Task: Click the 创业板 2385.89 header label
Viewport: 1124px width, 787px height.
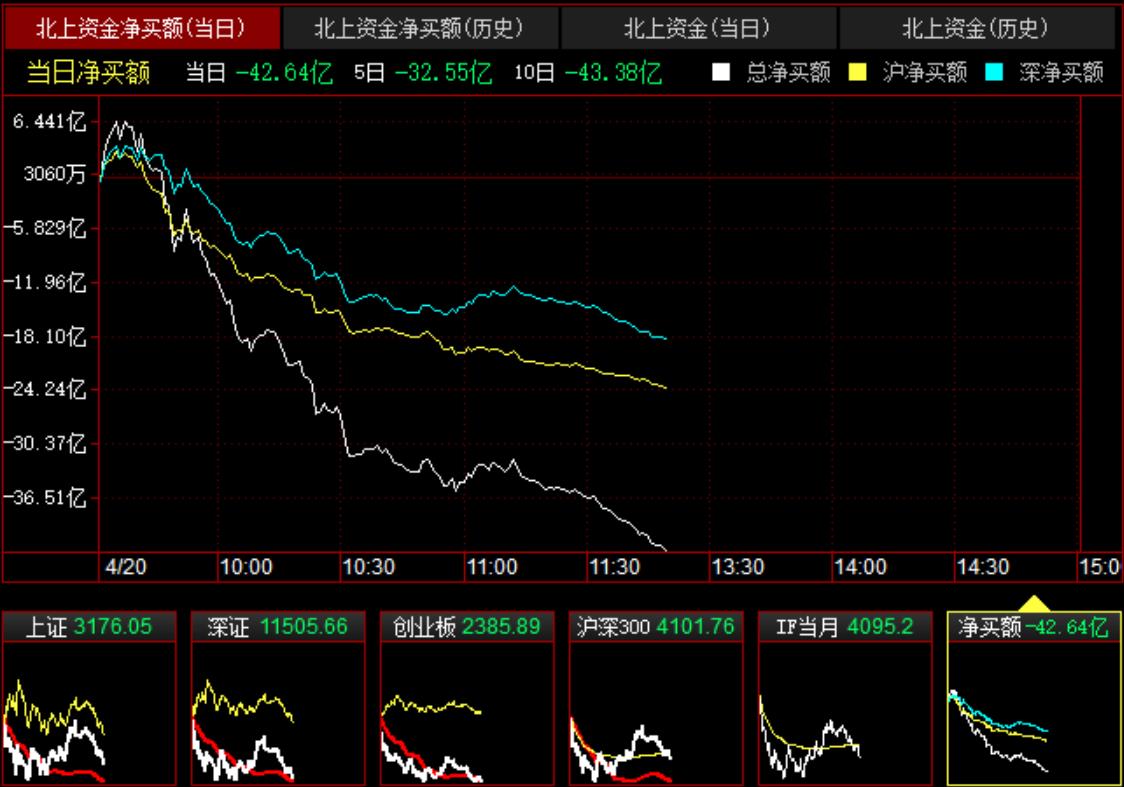Action: coord(466,627)
